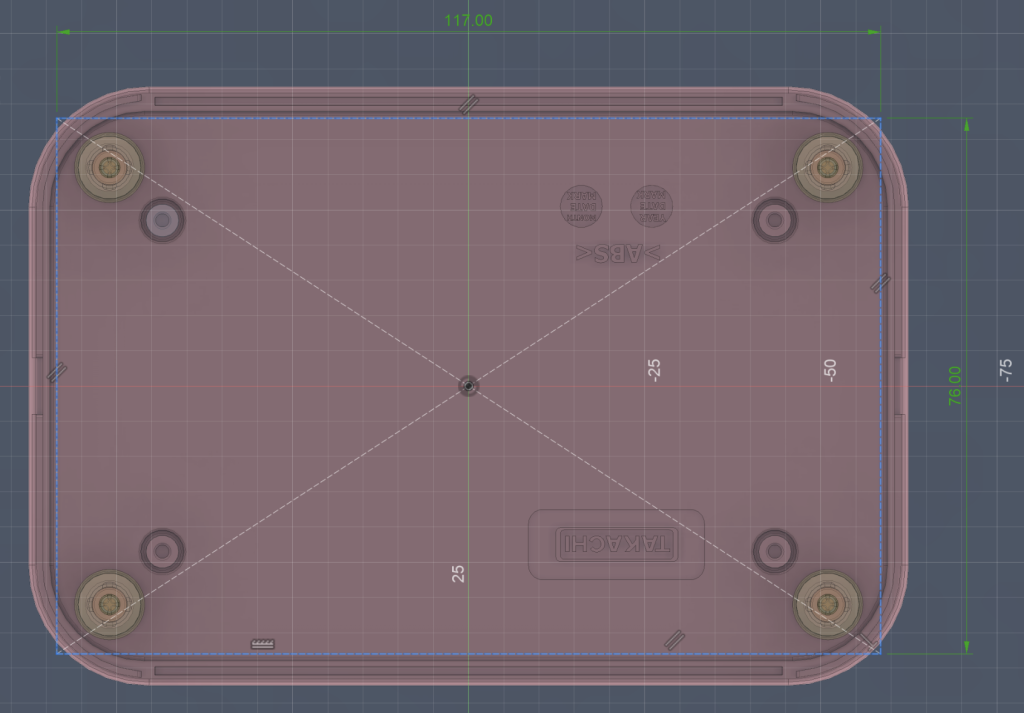The height and width of the screenshot is (713, 1024).
Task: Click the -25 axis grid label
Action: (654, 370)
